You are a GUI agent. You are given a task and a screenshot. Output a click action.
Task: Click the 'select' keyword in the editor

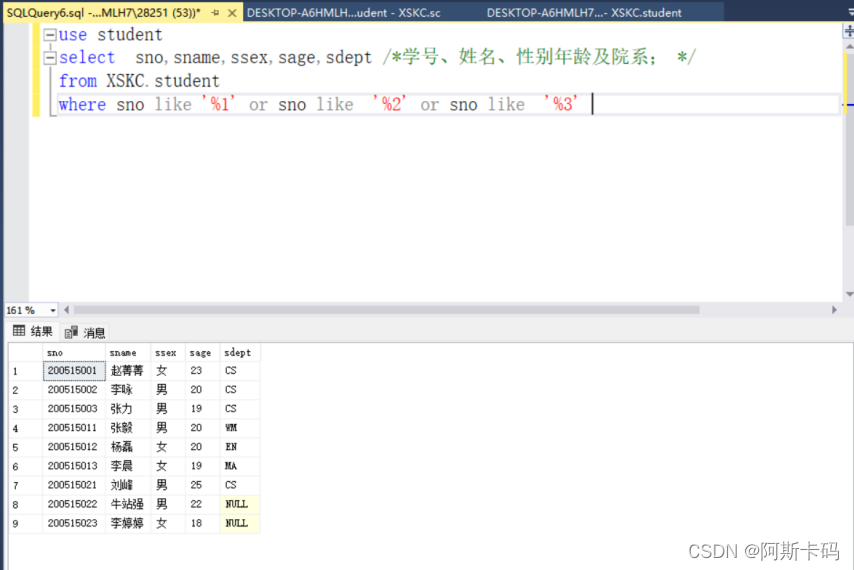(x=87, y=58)
